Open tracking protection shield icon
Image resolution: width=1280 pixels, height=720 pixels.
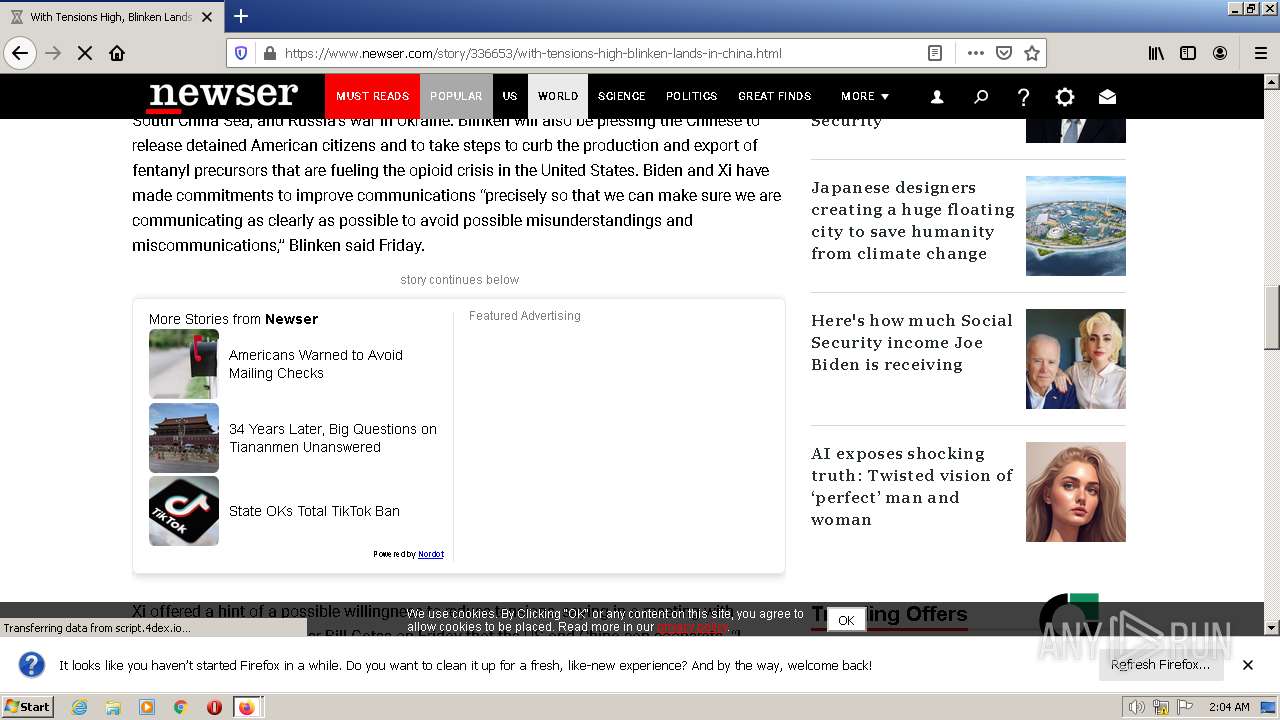click(241, 53)
